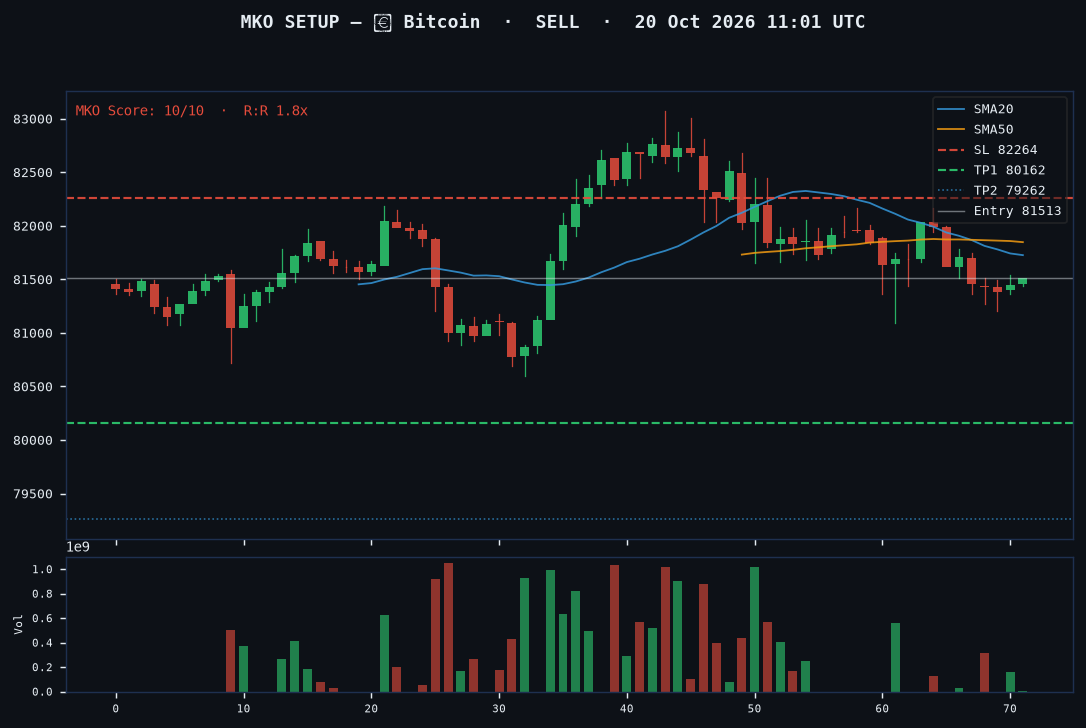This screenshot has height=728, width=1086.
Task: Click the 80500 price axis label
Action: (33, 387)
